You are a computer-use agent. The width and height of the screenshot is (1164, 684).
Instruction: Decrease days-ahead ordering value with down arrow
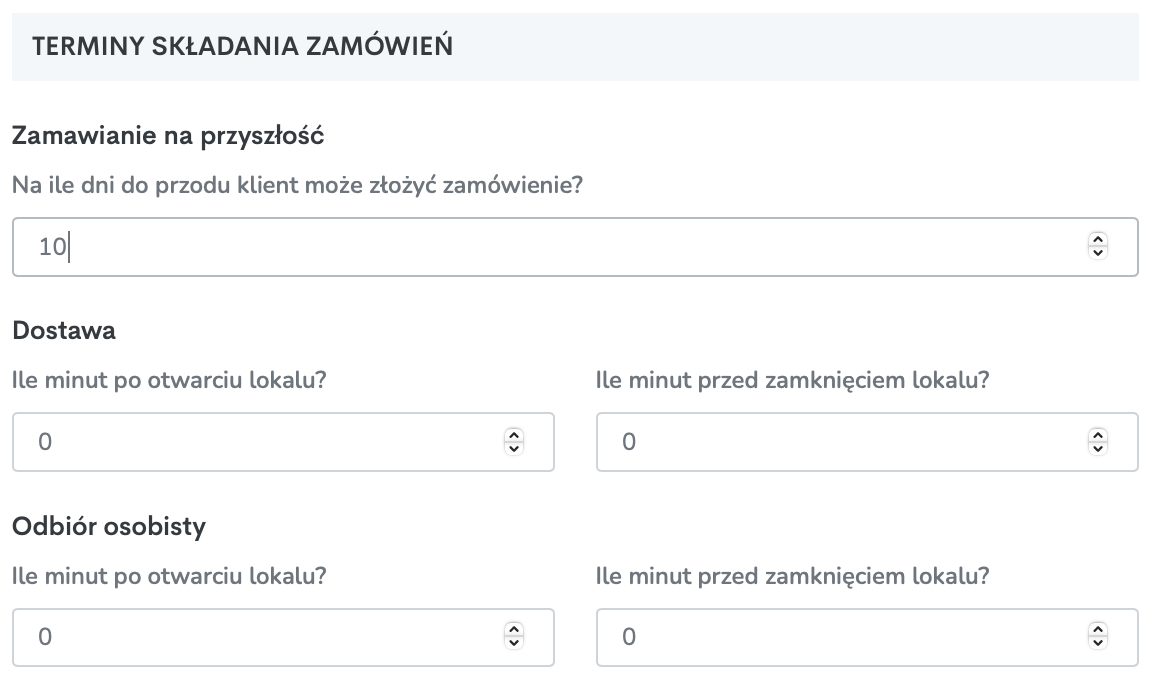coord(1098,253)
